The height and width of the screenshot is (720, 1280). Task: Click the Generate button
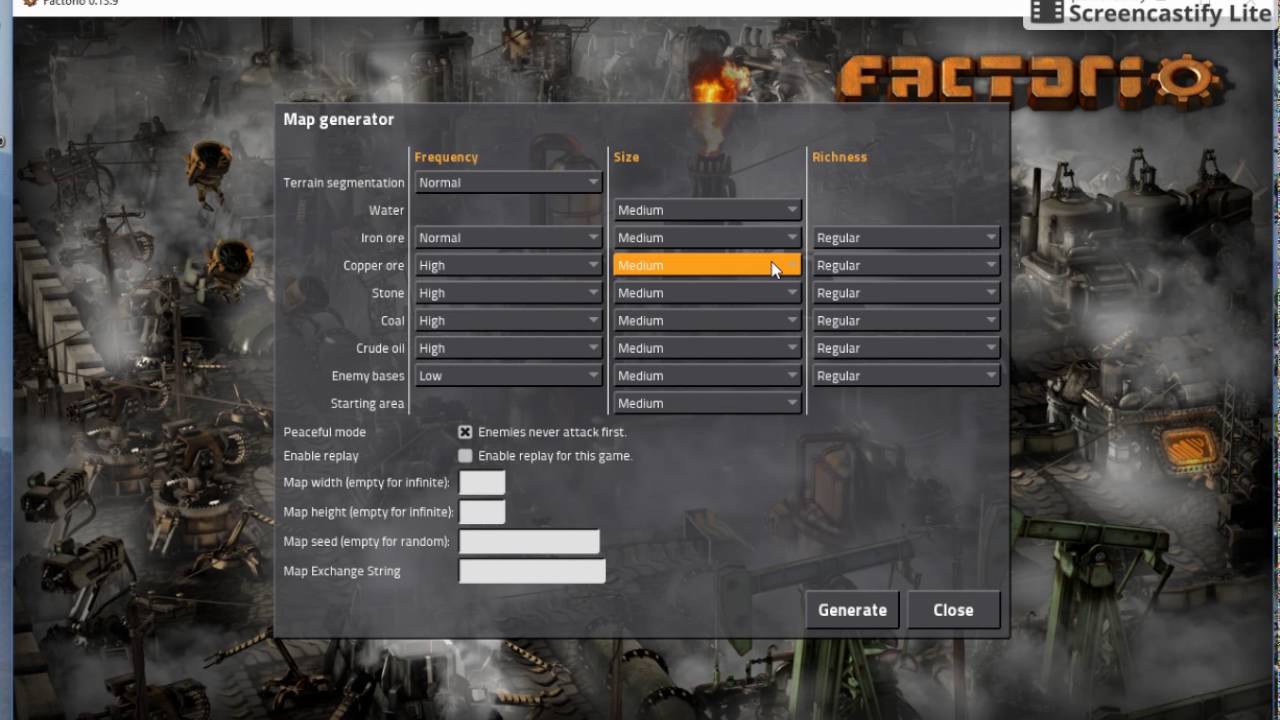pyautogui.click(x=852, y=610)
